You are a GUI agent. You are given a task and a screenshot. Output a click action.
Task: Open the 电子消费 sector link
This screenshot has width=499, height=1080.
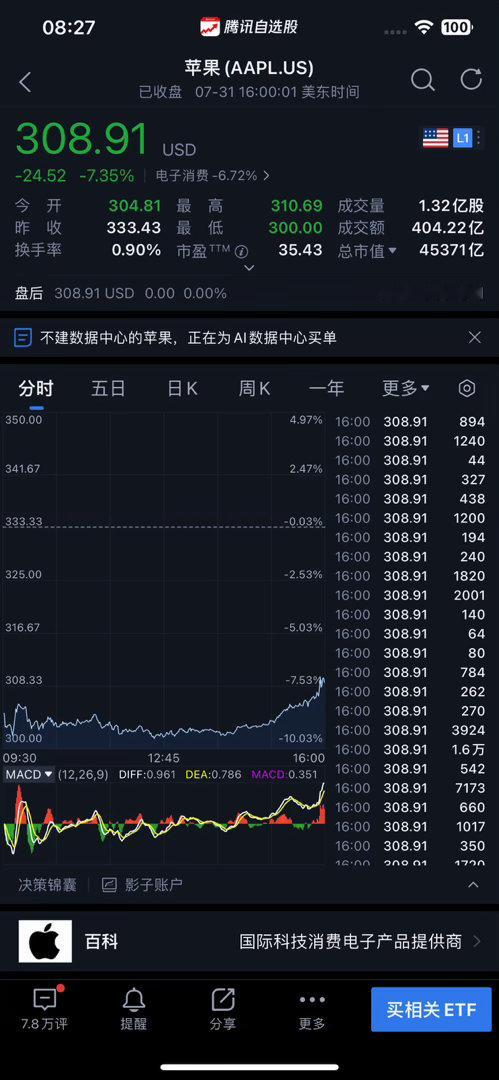[213, 176]
